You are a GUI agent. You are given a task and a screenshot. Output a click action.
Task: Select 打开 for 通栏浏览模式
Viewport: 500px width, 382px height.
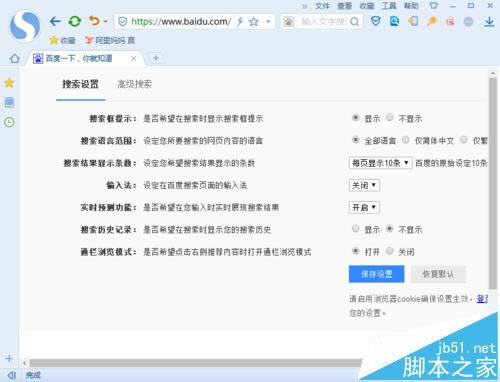click(x=356, y=251)
